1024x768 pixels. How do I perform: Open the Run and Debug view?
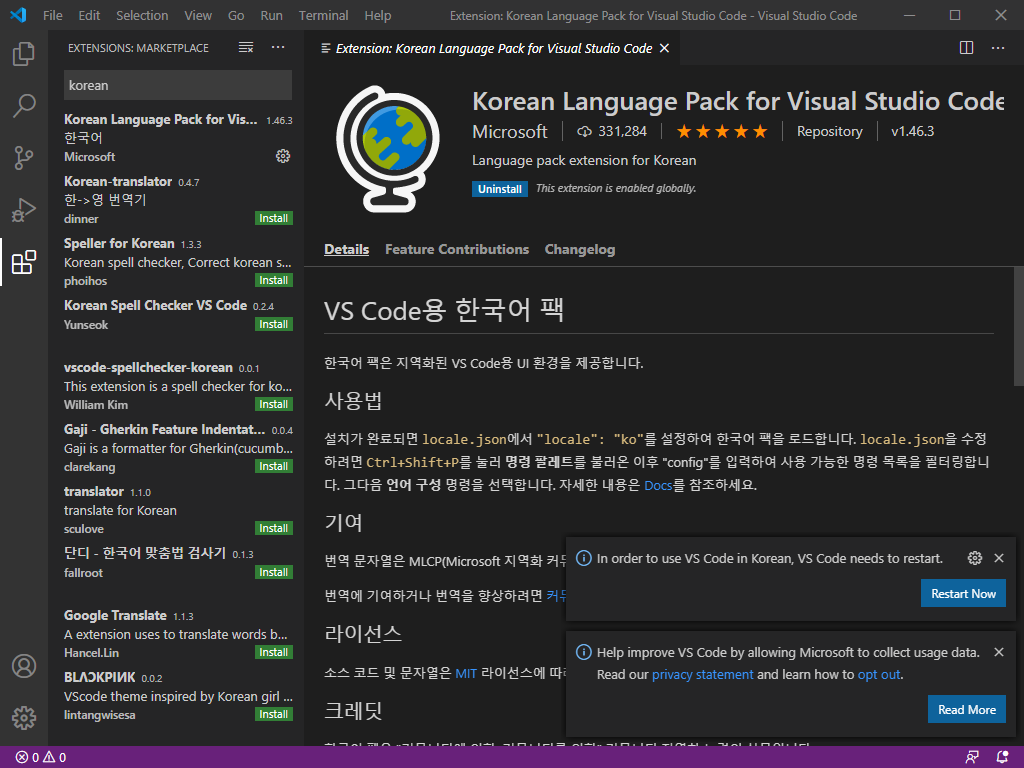click(24, 210)
